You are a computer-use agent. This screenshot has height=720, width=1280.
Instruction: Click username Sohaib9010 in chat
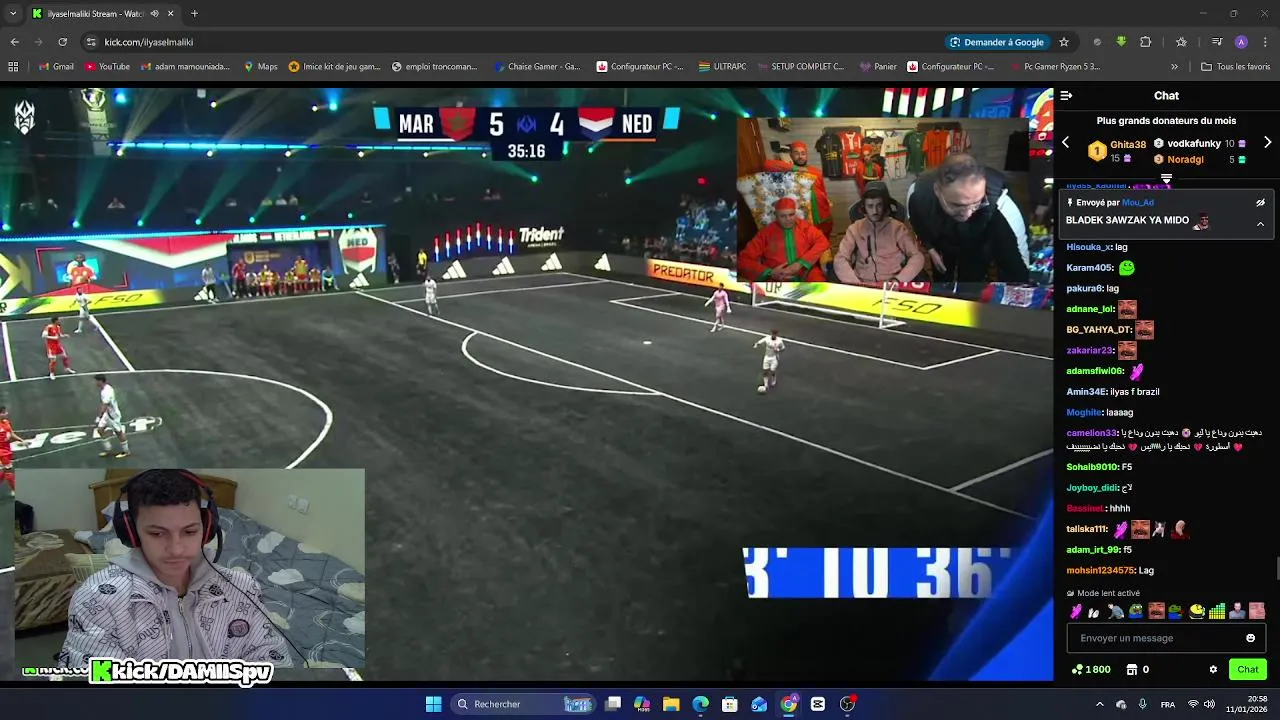(x=1092, y=467)
